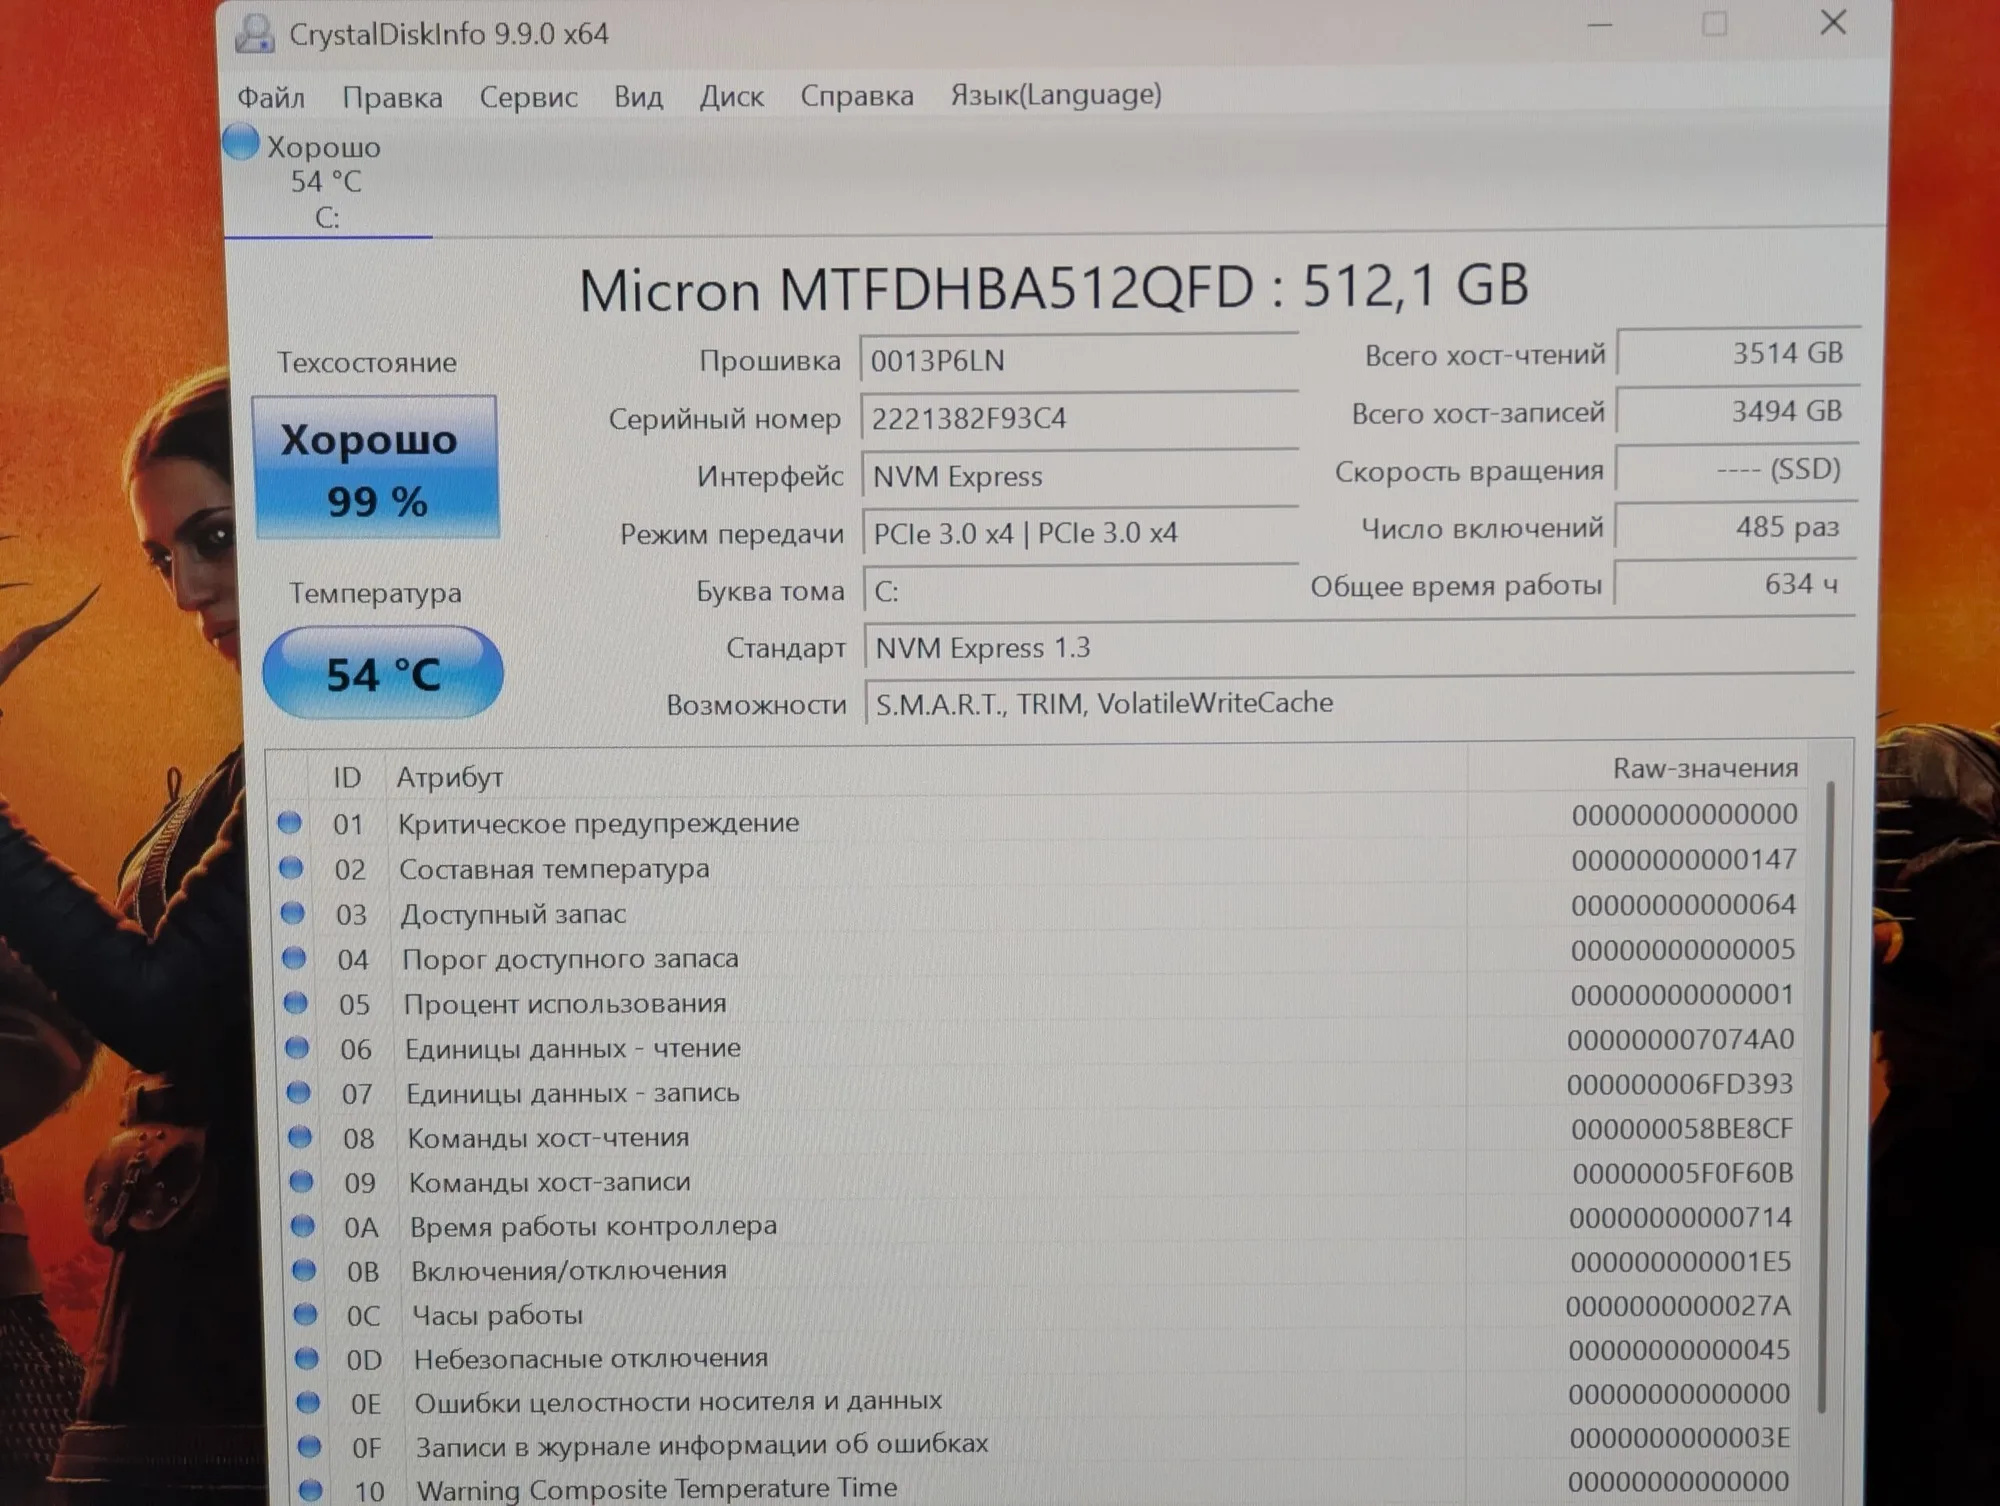The height and width of the screenshot is (1506, 2000).
Task: Click the 3494 GB host writes value
Action: (1738, 411)
